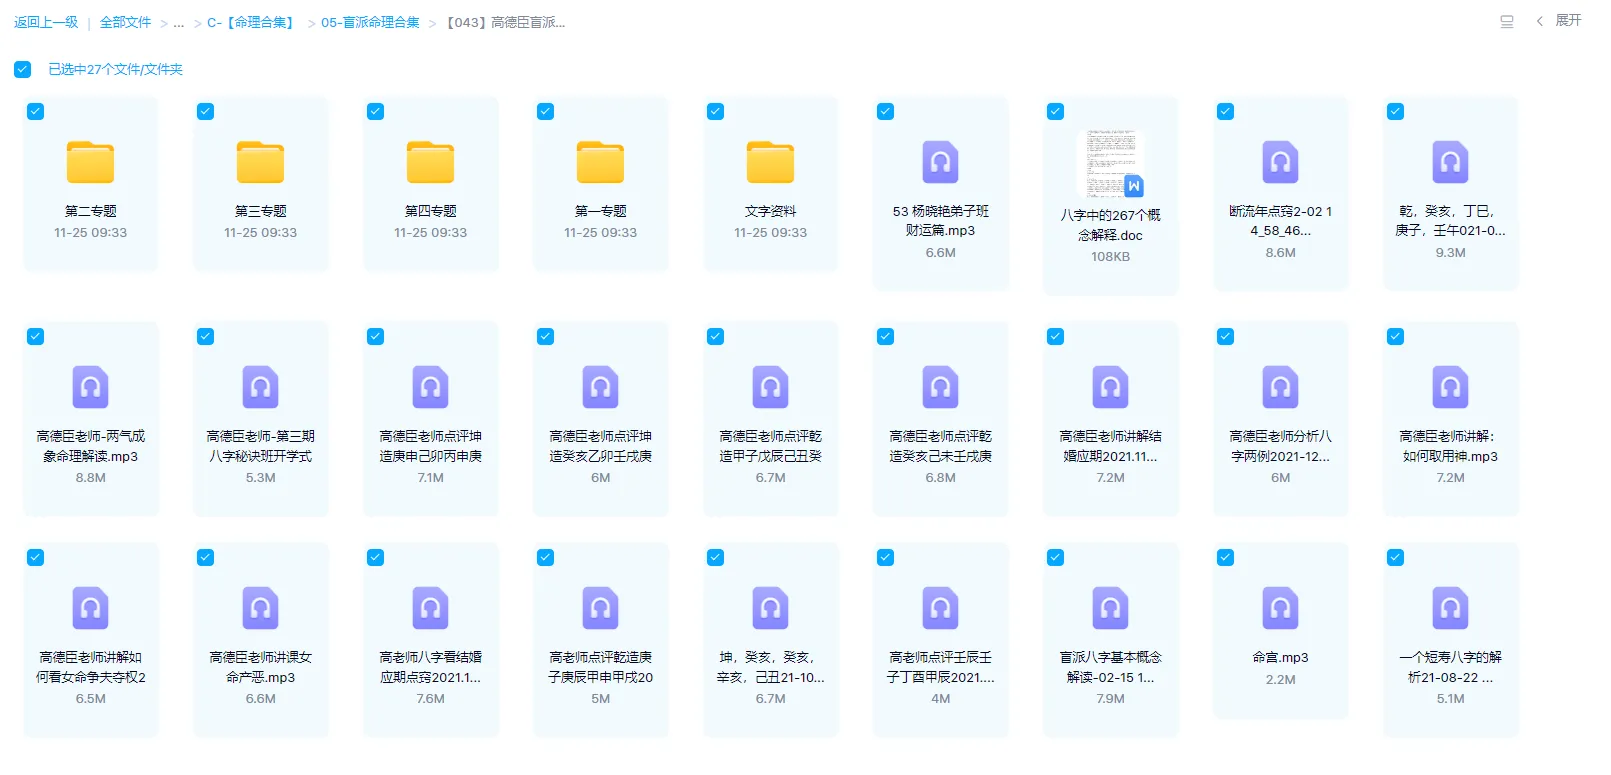
Task: Click audio icon for 坤造癸亥乙卯壬戌庚 file
Action: coord(601,387)
